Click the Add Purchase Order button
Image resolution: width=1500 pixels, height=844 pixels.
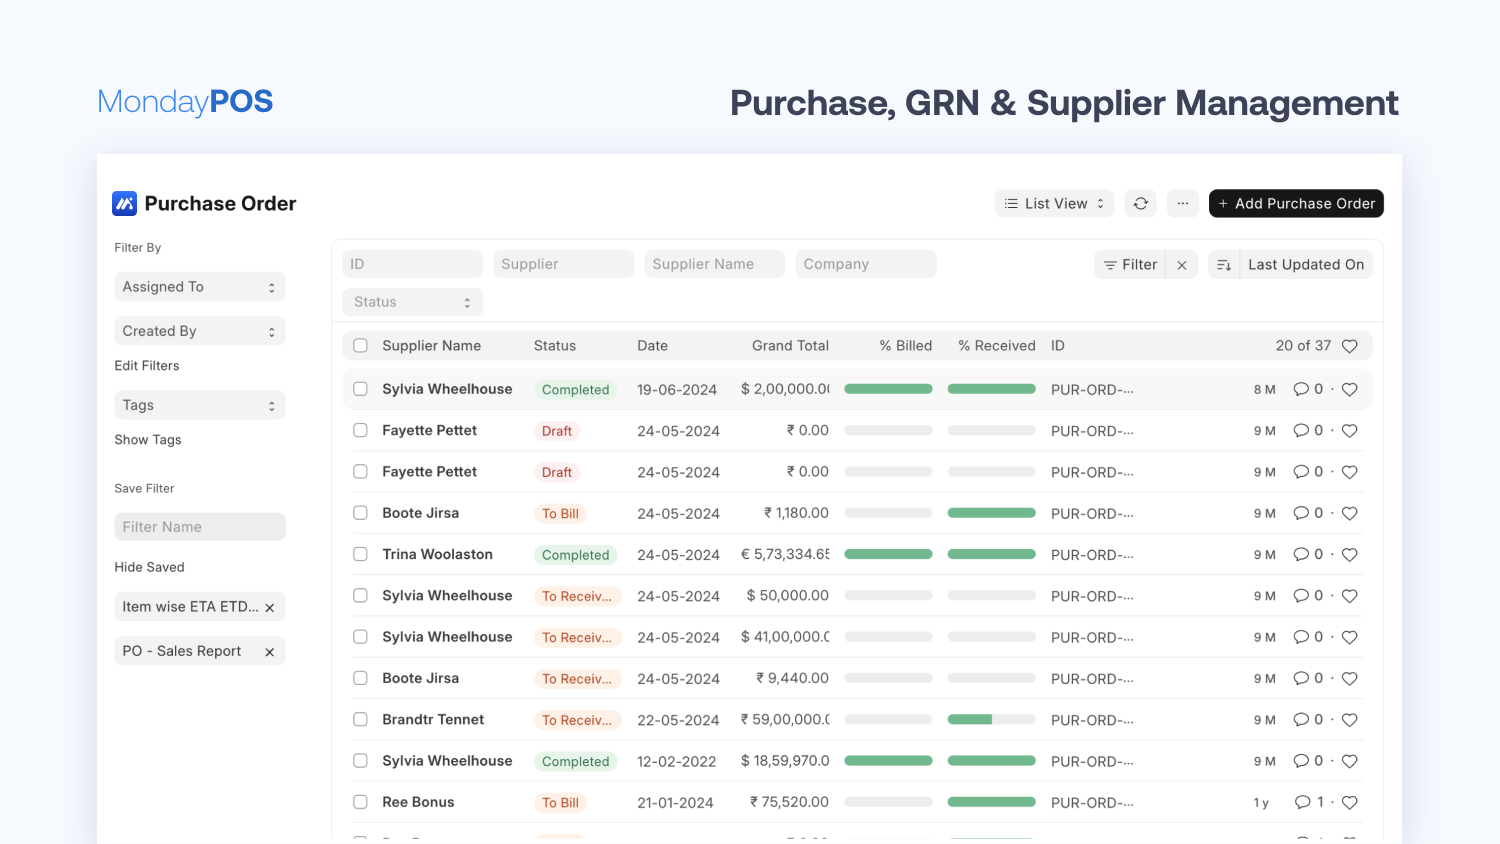pos(1296,204)
